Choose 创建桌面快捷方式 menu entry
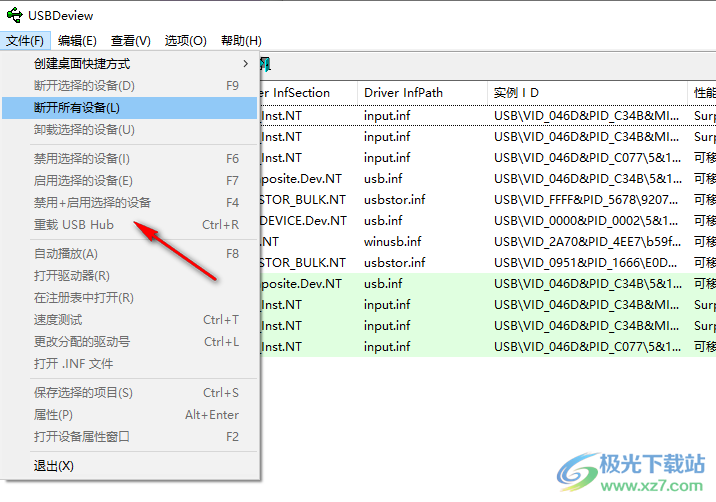 coord(130,63)
